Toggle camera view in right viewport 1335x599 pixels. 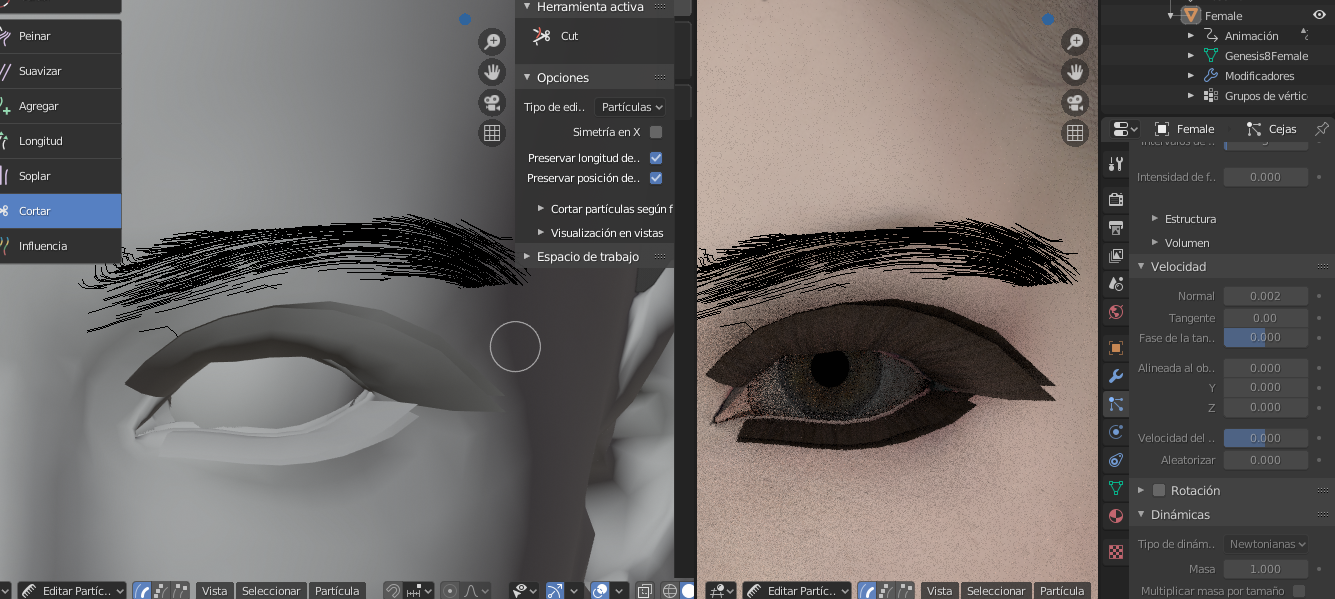[1075, 102]
